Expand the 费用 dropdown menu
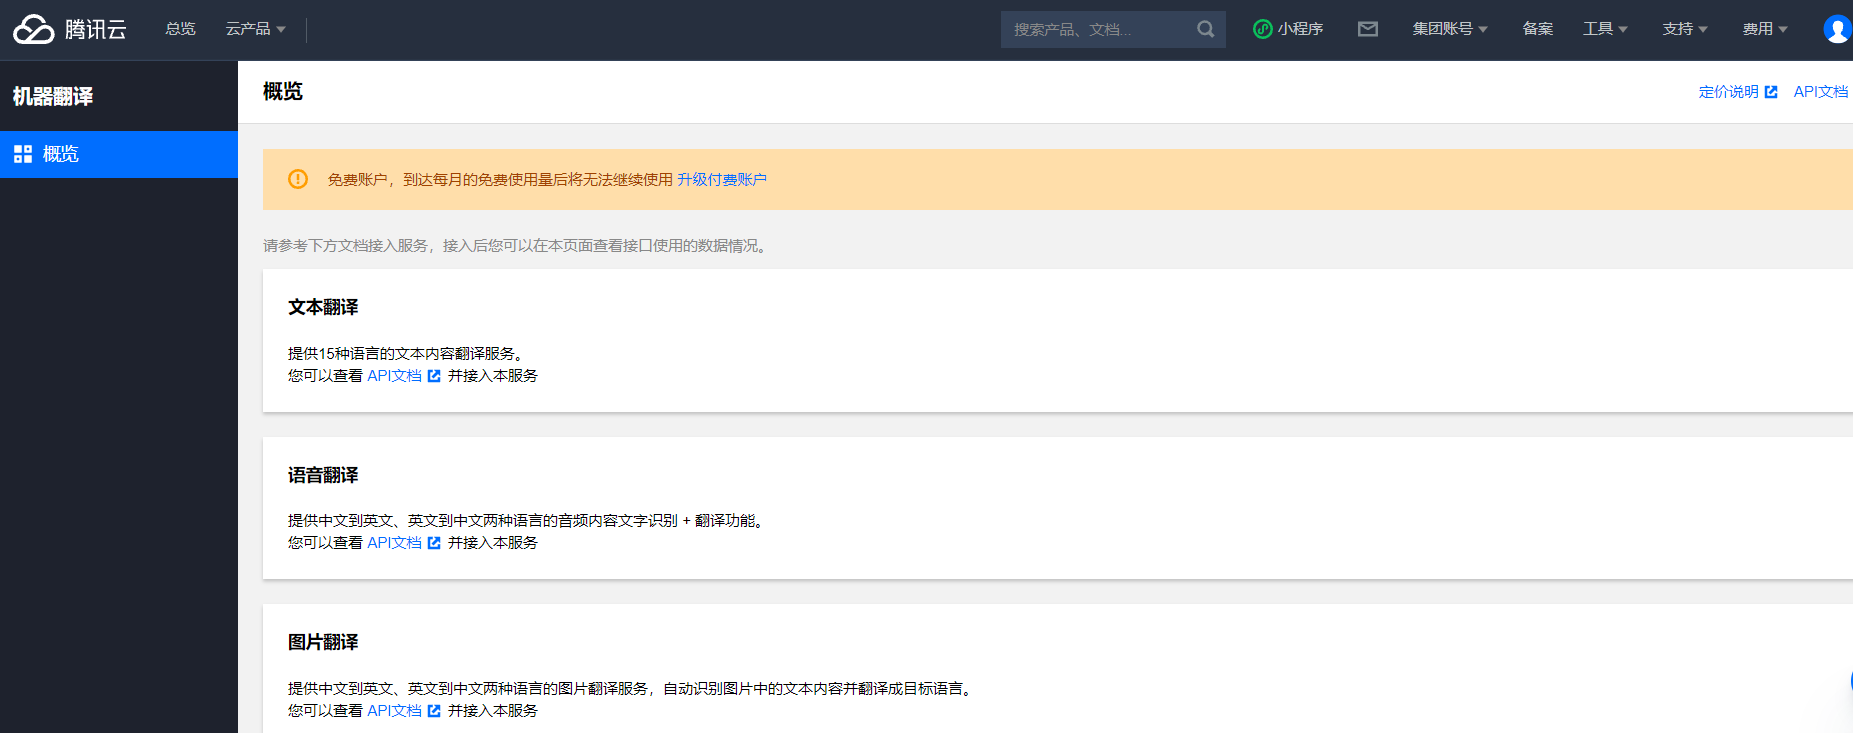The height and width of the screenshot is (733, 1853). pos(1765,29)
